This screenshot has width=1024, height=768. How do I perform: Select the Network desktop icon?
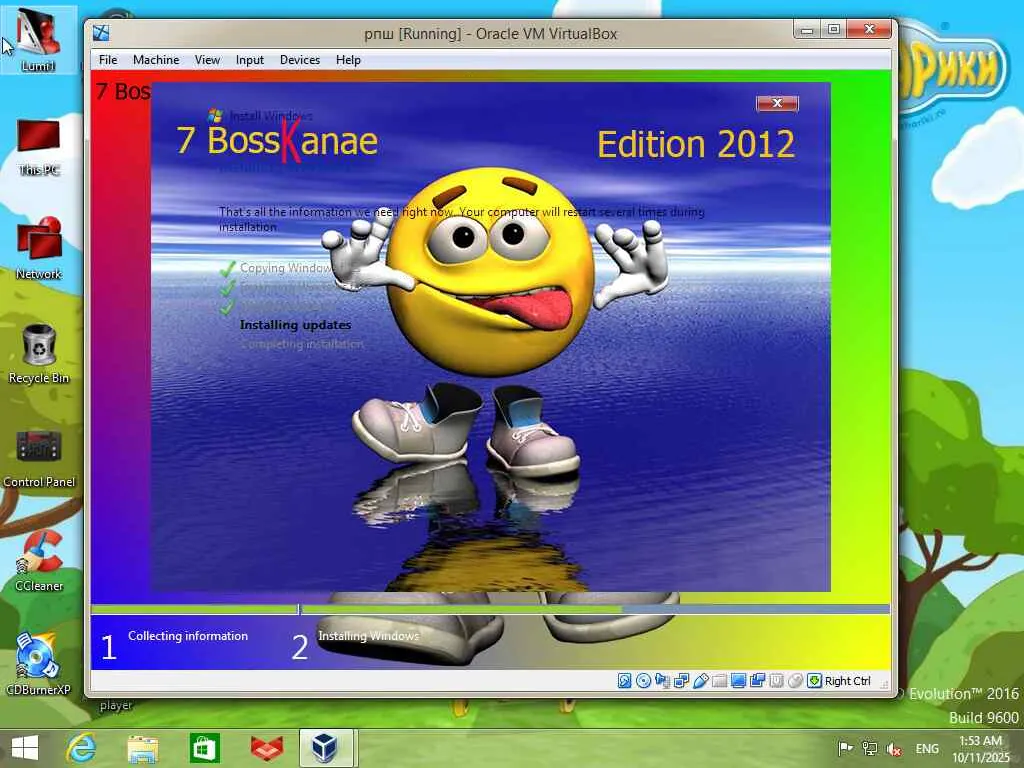click(39, 248)
